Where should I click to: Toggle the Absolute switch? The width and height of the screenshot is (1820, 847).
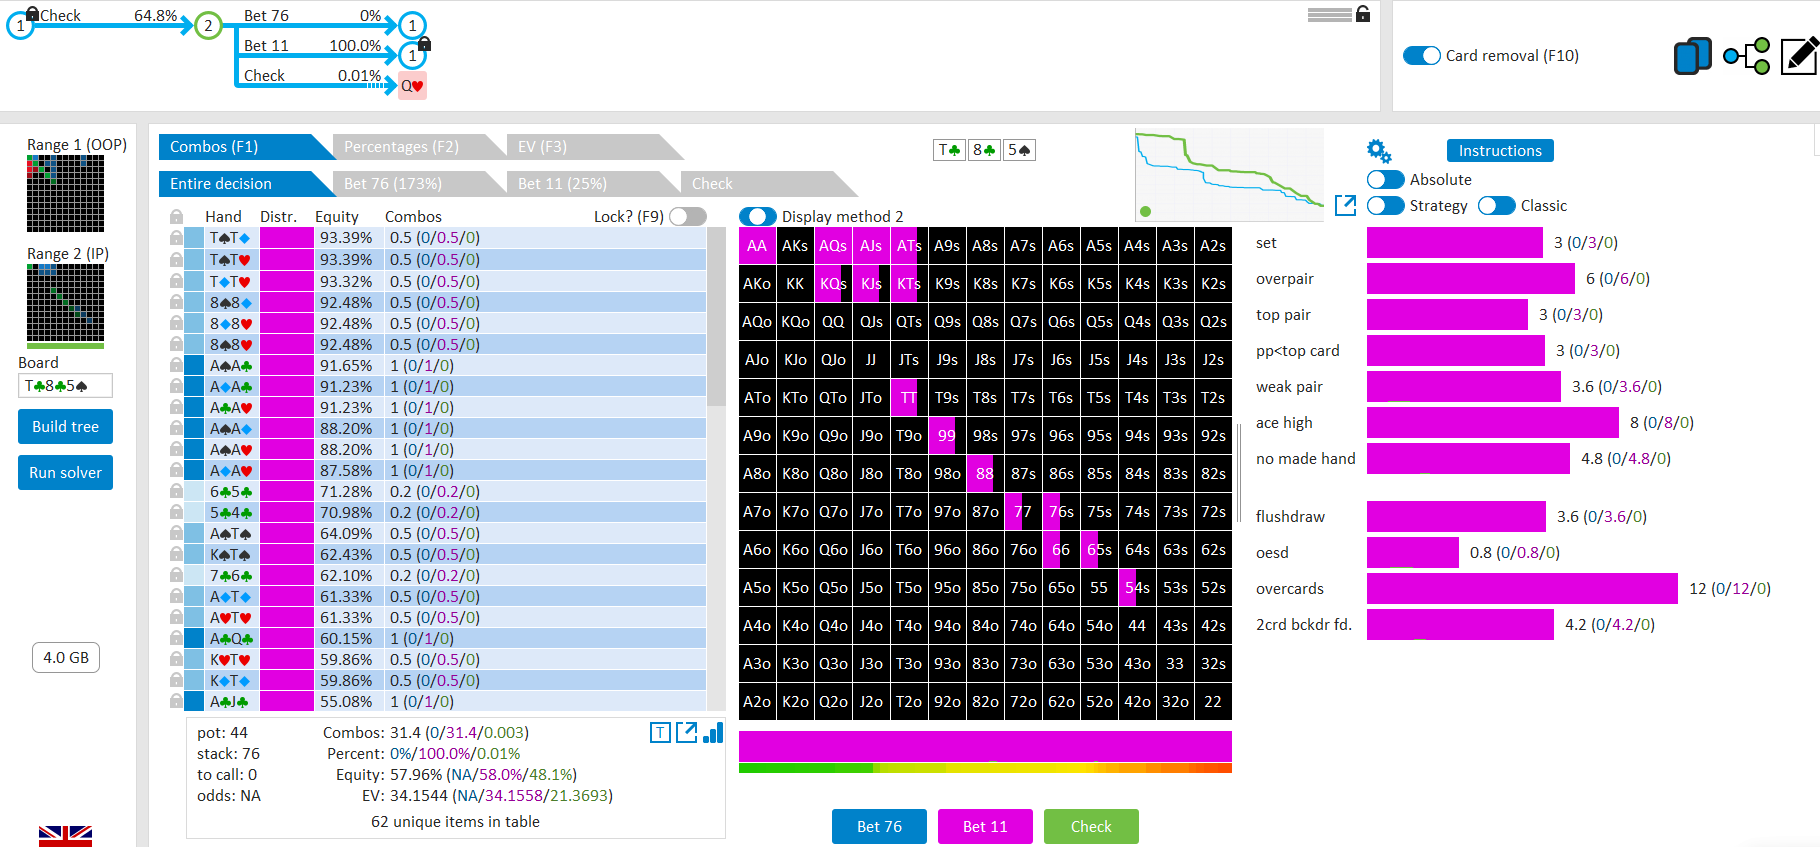coord(1386,180)
